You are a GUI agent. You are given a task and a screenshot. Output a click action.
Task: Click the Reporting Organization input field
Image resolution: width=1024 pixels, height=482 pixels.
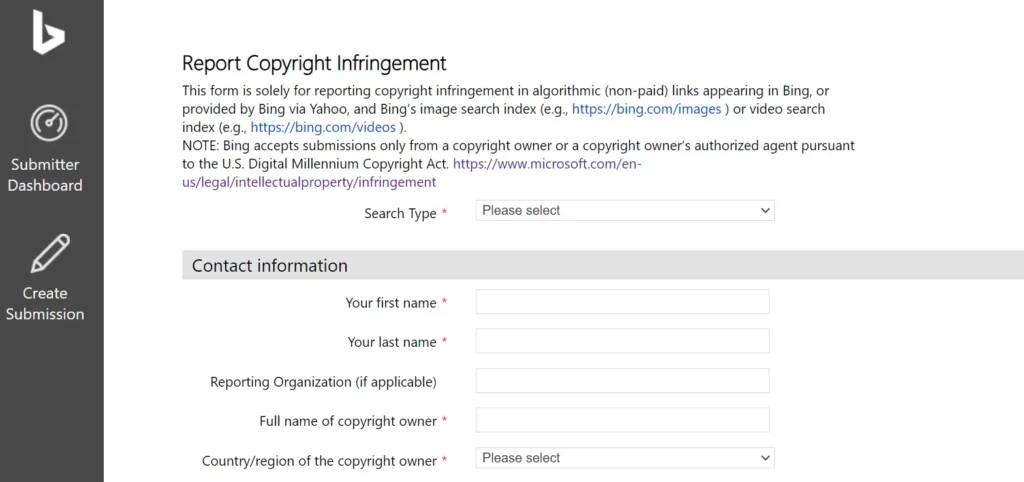(622, 381)
